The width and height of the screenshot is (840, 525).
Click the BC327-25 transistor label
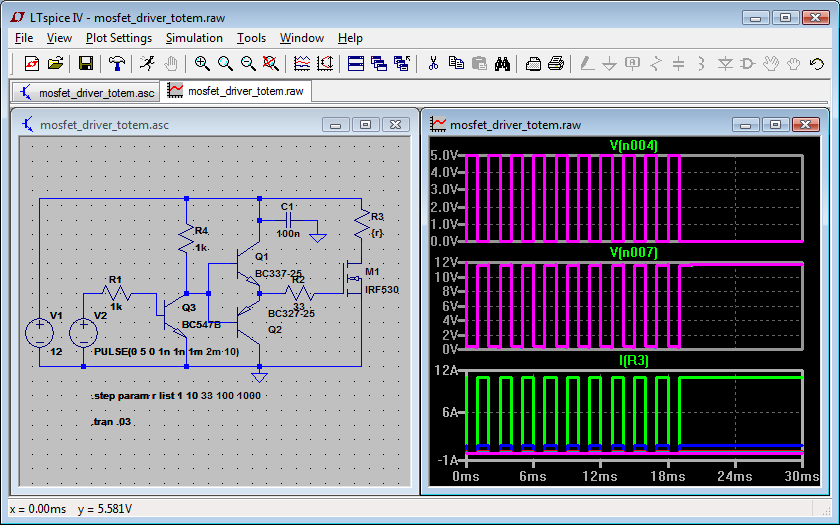pyautogui.click(x=291, y=313)
